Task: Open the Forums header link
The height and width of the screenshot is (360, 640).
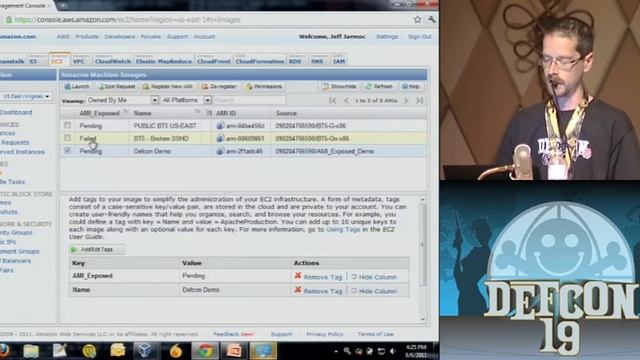Action: tap(151, 37)
